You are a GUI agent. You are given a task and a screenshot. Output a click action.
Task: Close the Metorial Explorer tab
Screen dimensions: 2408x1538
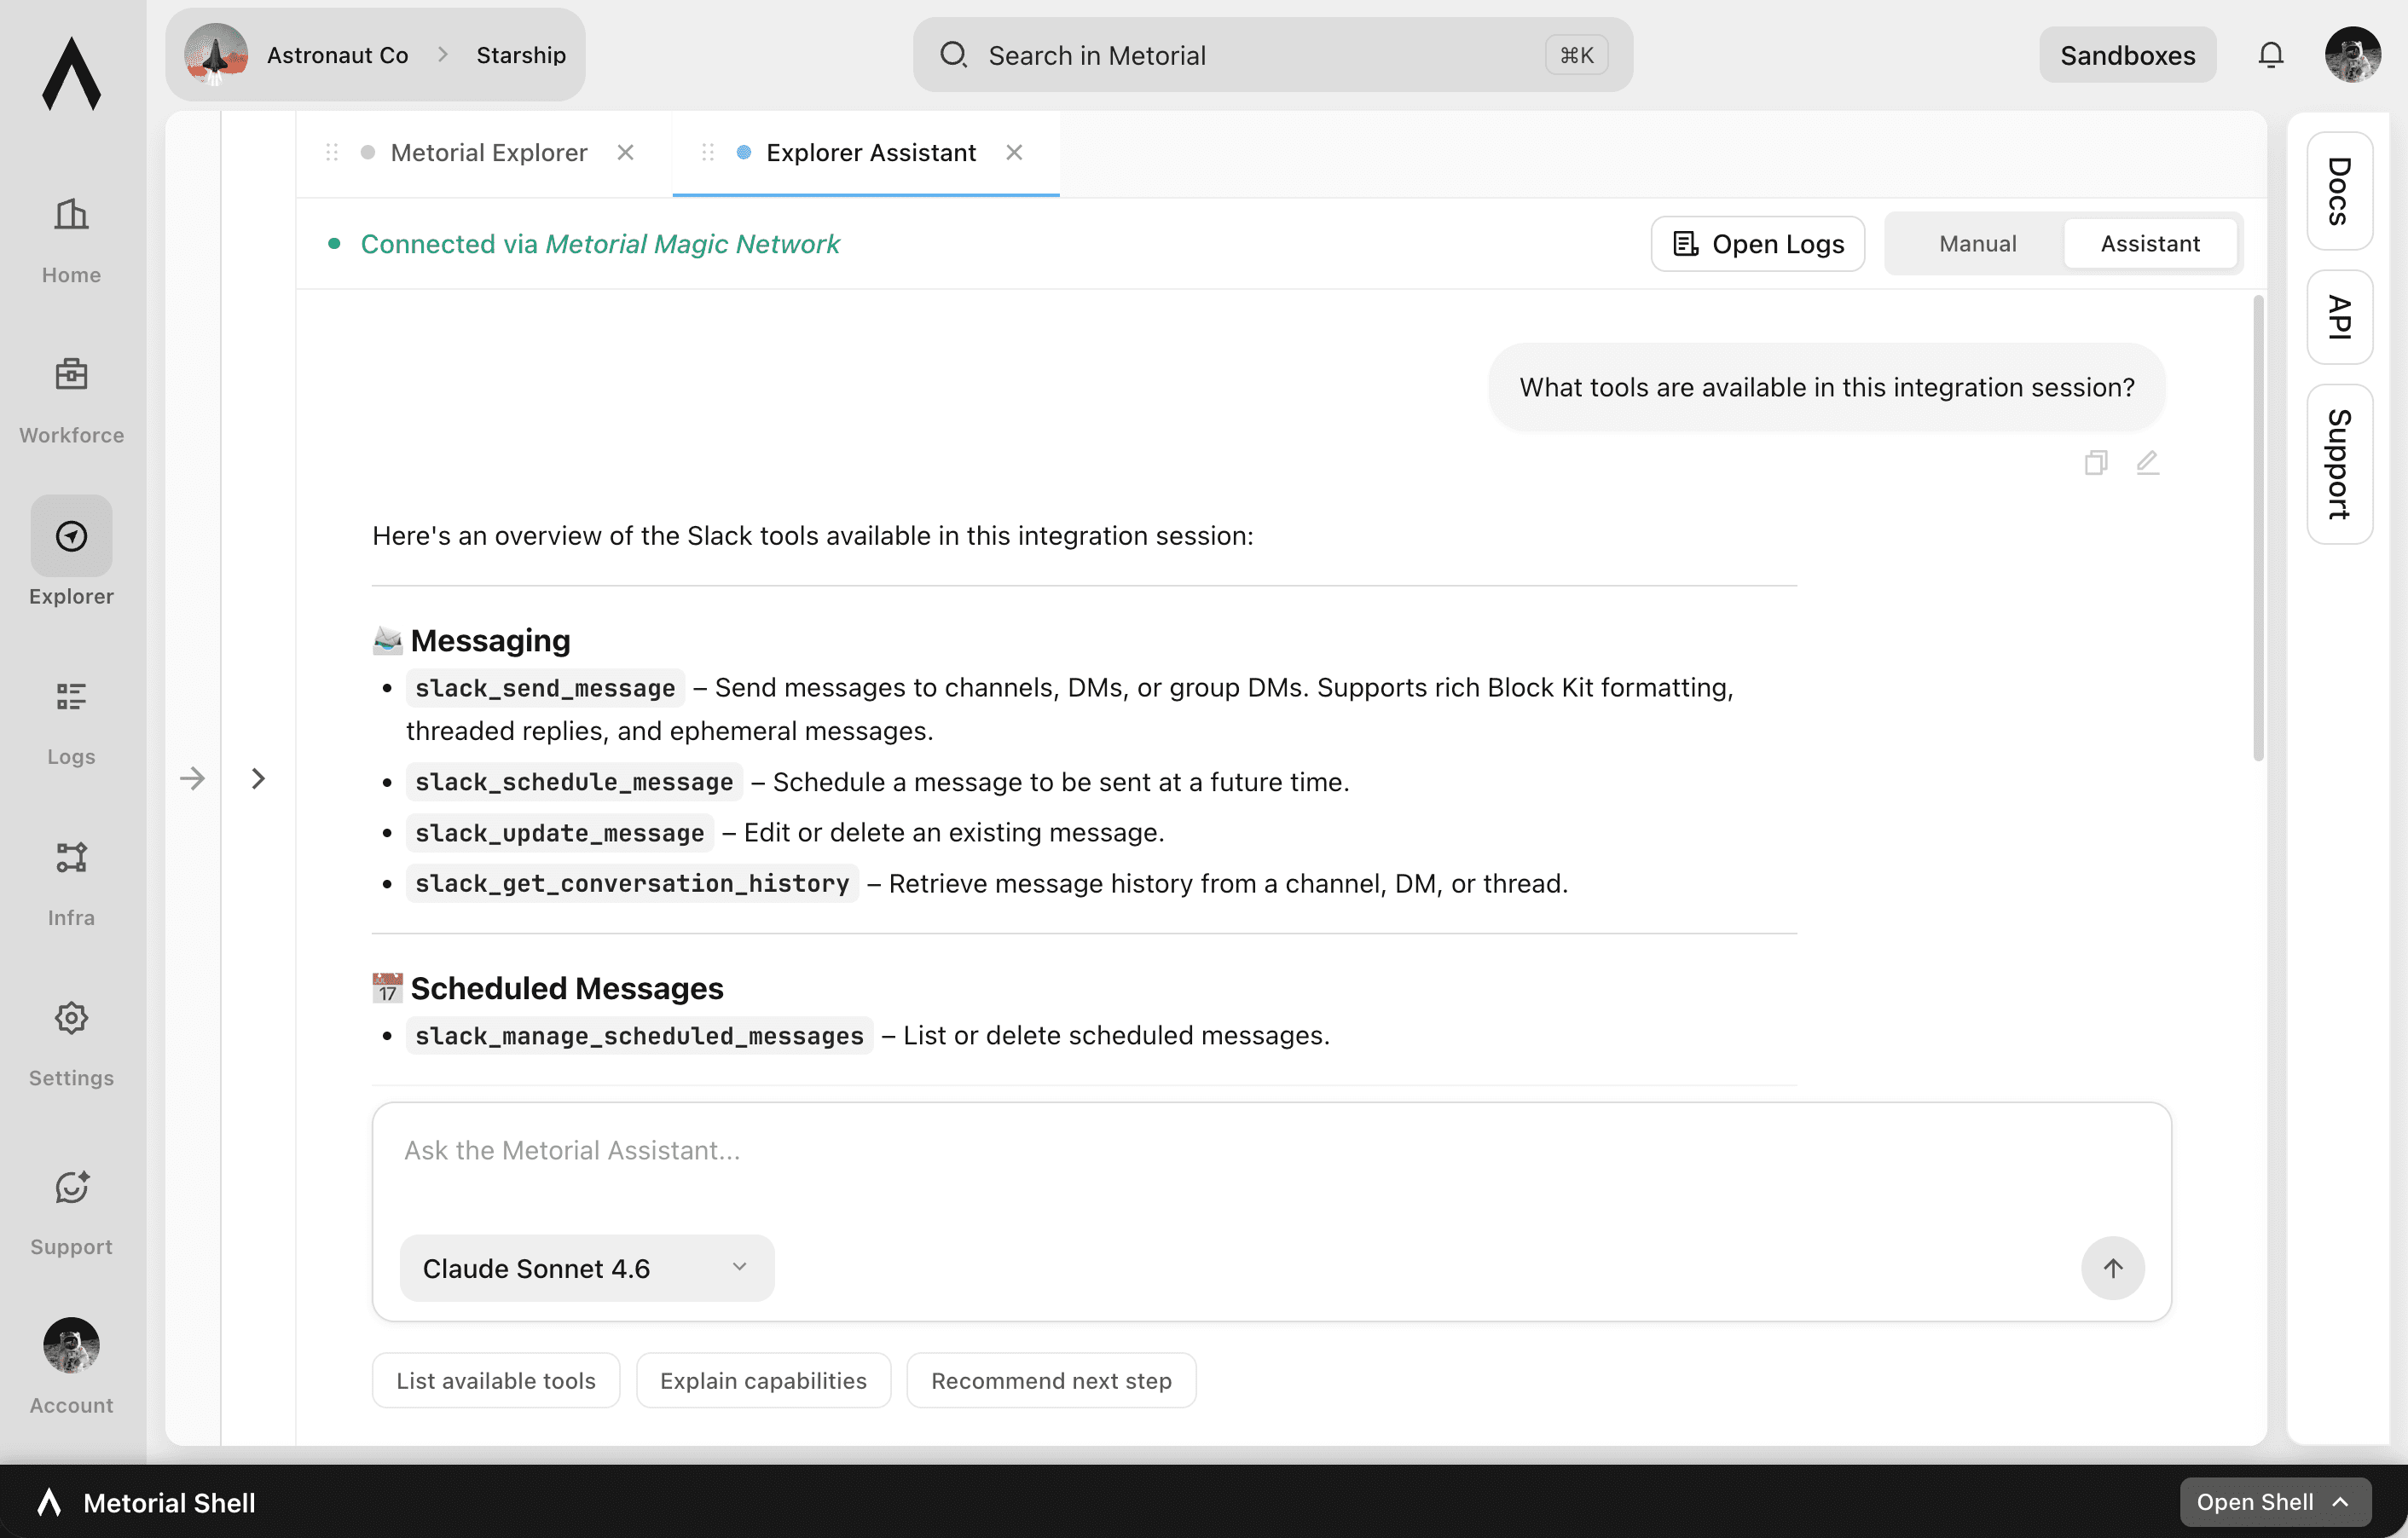pyautogui.click(x=625, y=152)
